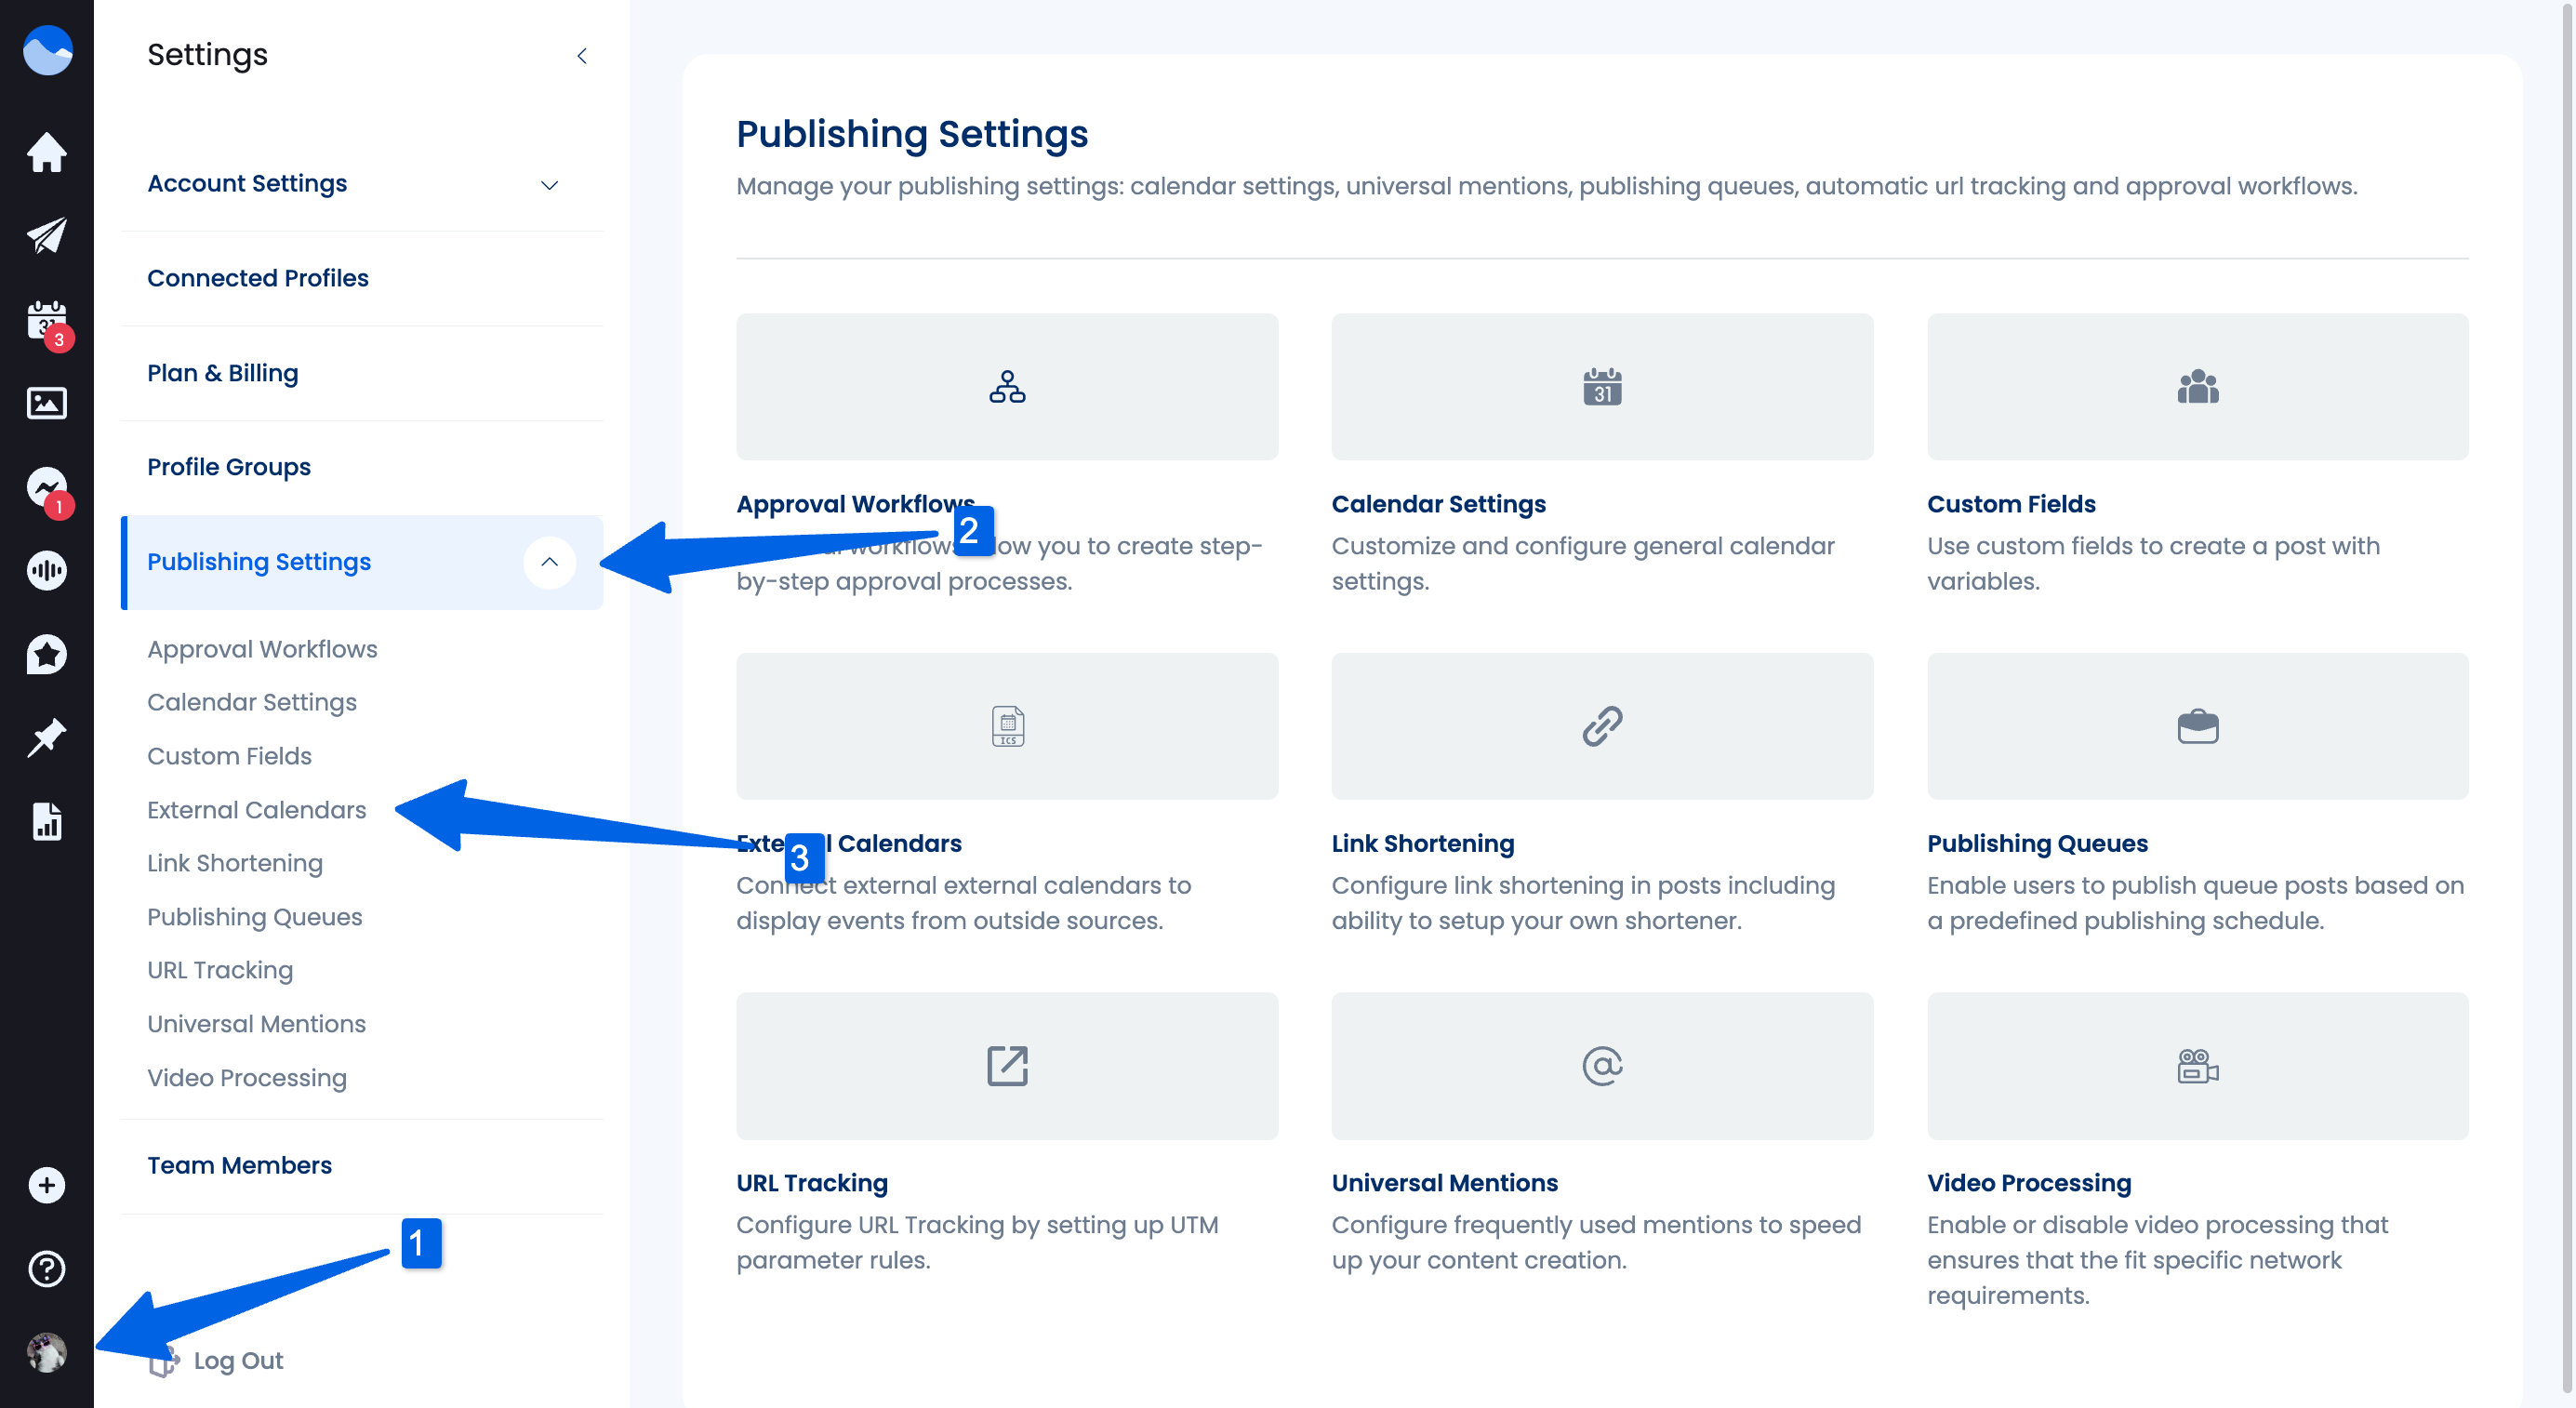Click the audio listening waveform icon
Screen dimensions: 2576x1408
tap(46, 570)
